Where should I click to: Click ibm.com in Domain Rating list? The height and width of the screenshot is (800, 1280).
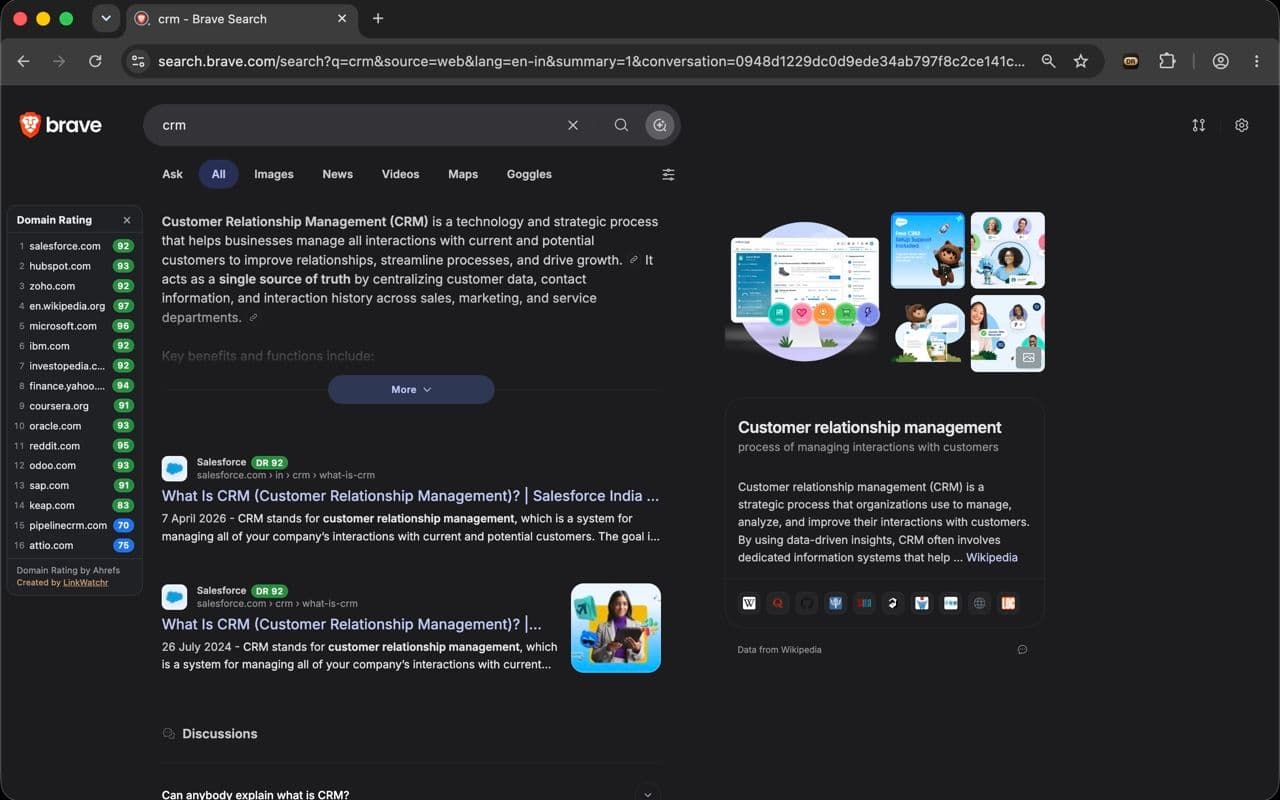49,346
